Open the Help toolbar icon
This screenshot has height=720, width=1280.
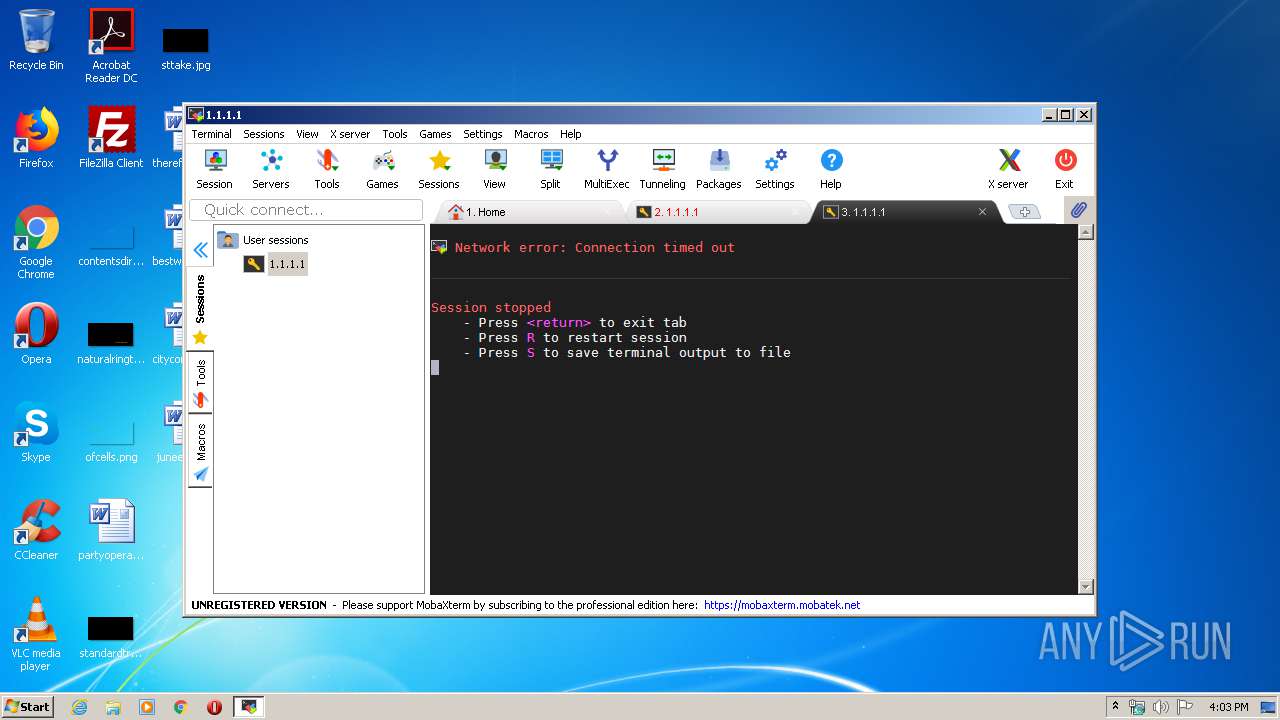pyautogui.click(x=831, y=169)
